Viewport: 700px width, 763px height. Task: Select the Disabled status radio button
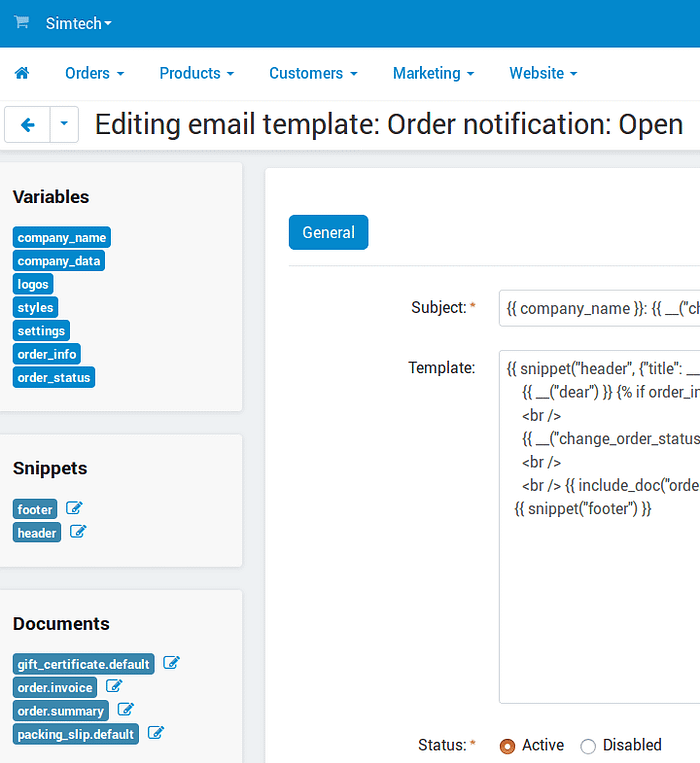pyautogui.click(x=588, y=746)
